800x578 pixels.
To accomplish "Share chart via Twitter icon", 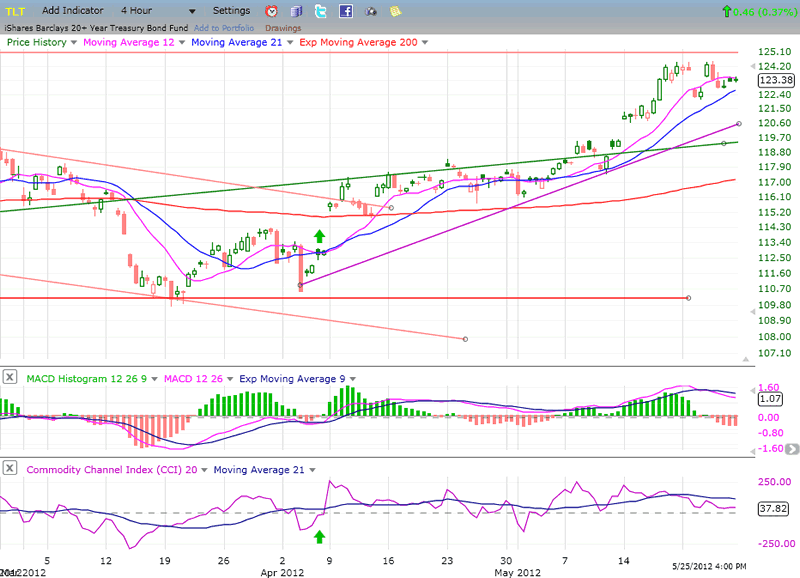I will click(x=321, y=11).
